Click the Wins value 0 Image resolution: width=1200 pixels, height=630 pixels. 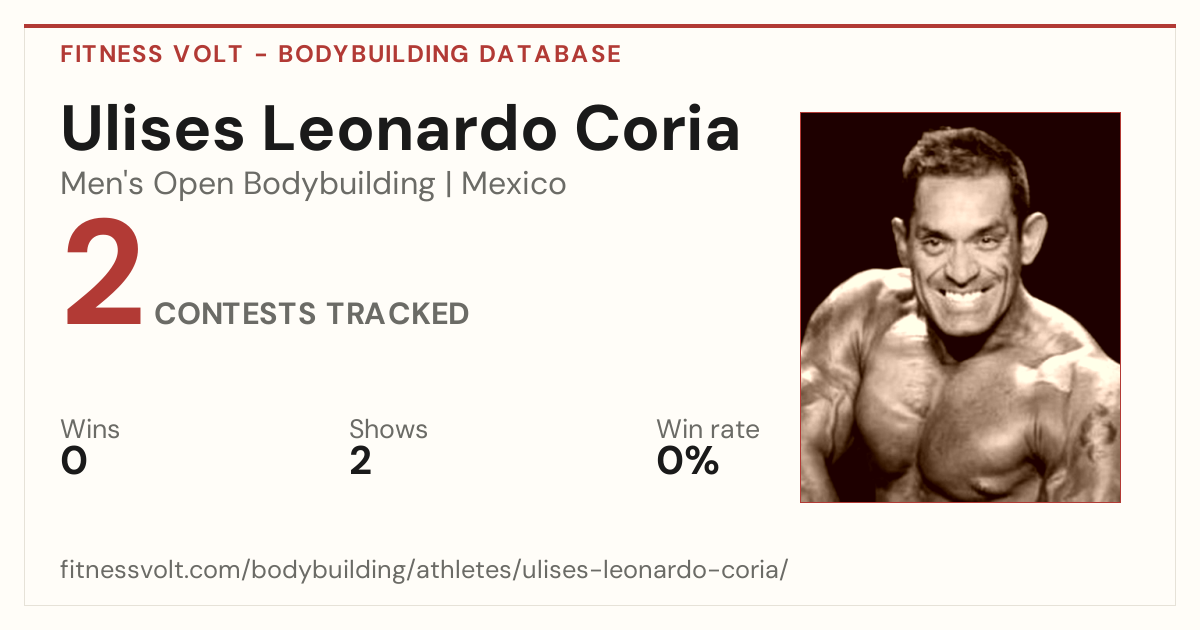pyautogui.click(x=74, y=461)
